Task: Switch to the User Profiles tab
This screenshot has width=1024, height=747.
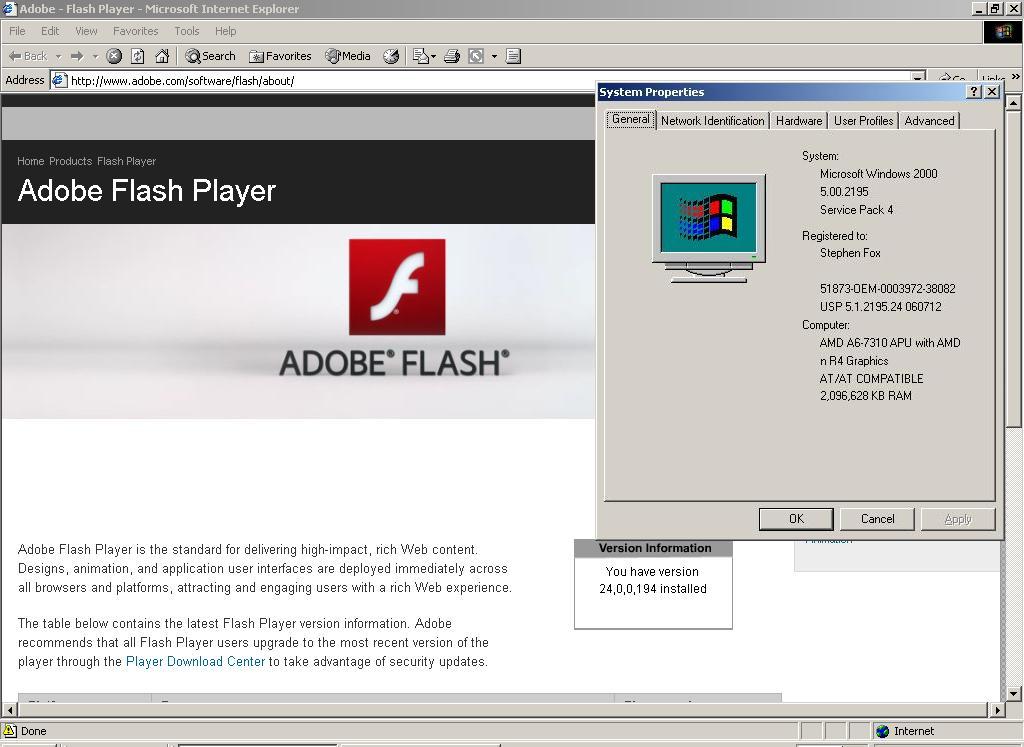Action: [x=863, y=121]
